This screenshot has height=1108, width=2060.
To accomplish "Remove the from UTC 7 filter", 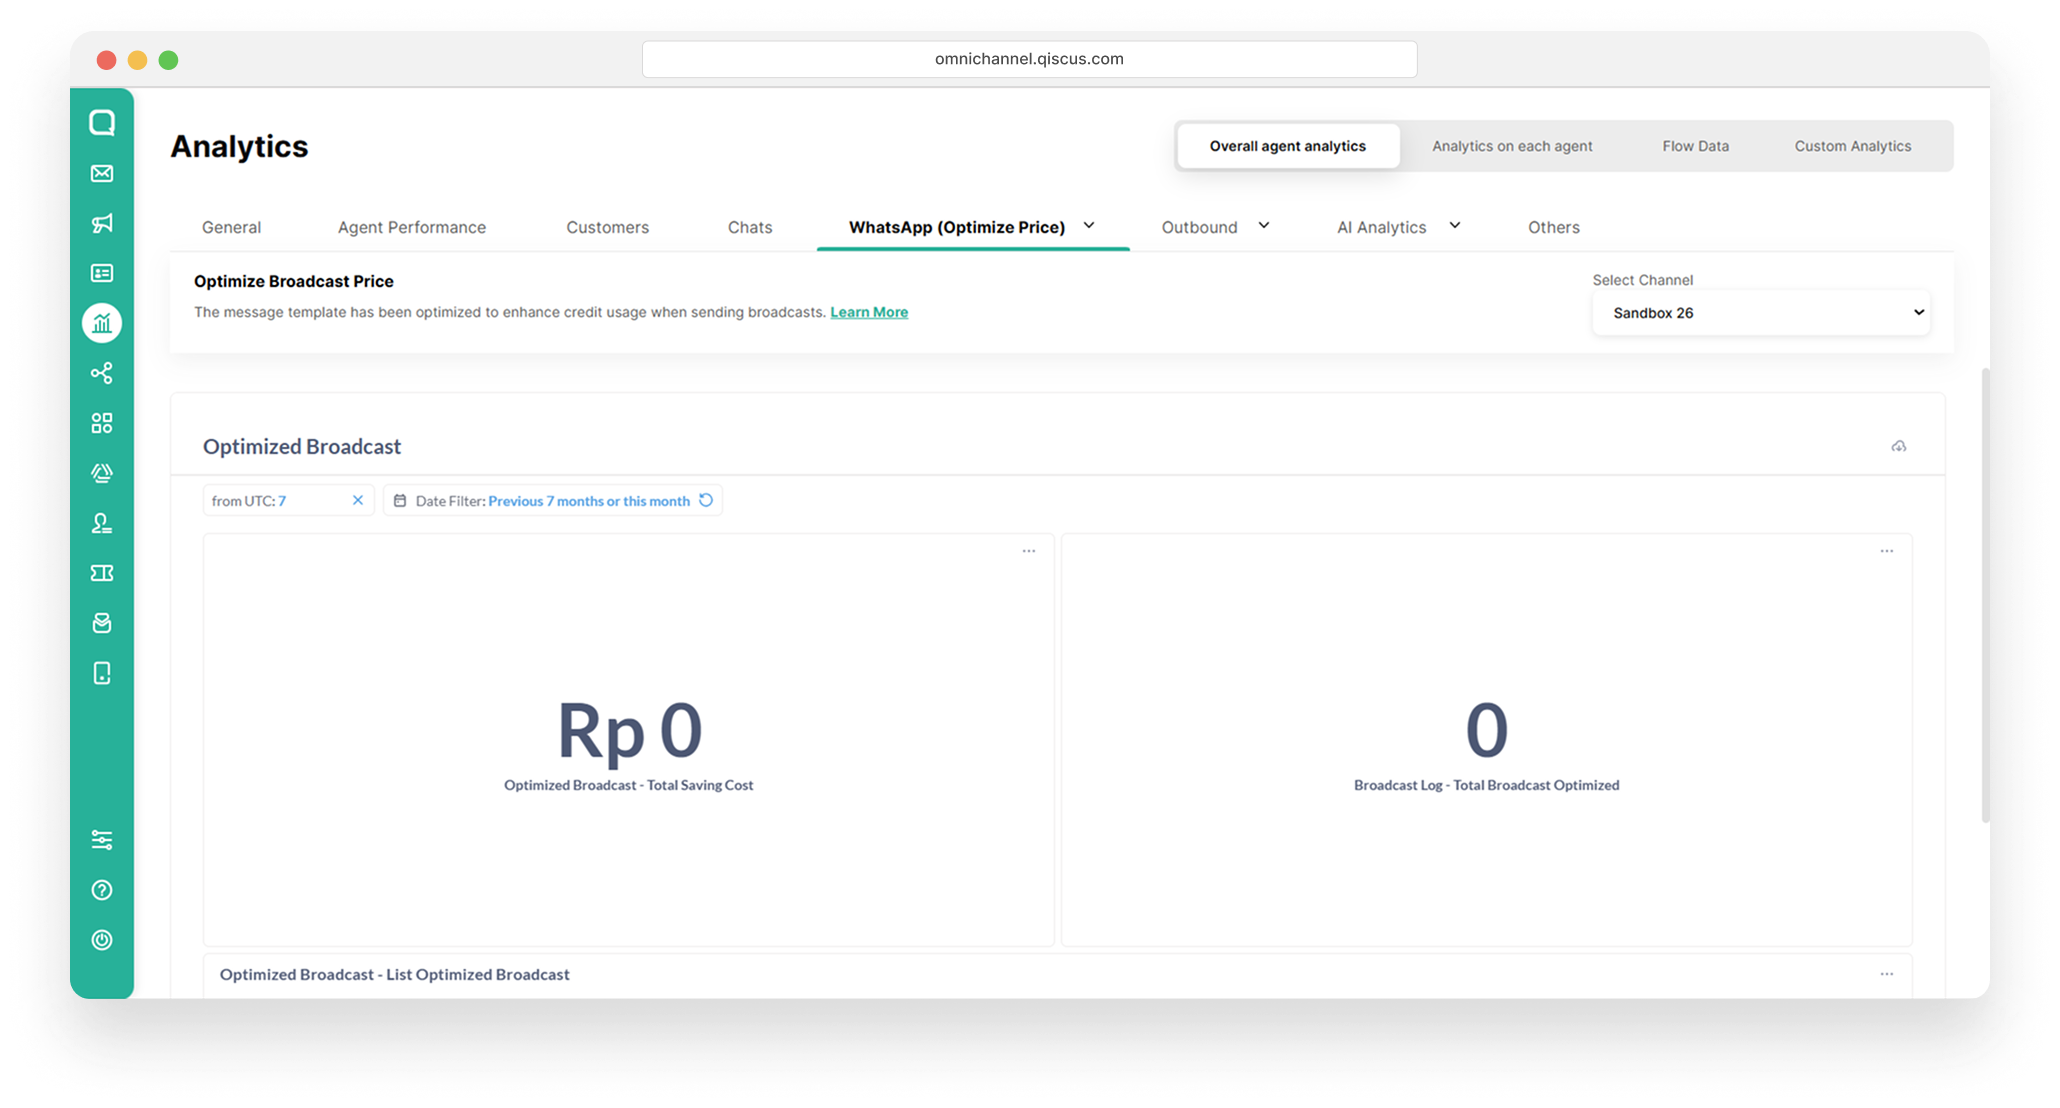I will (x=358, y=500).
